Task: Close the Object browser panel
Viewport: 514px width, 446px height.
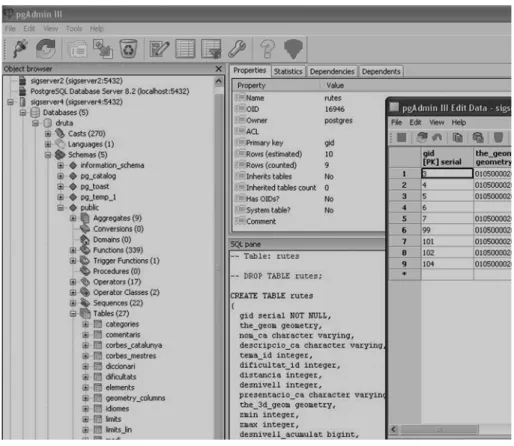Action: 219,69
